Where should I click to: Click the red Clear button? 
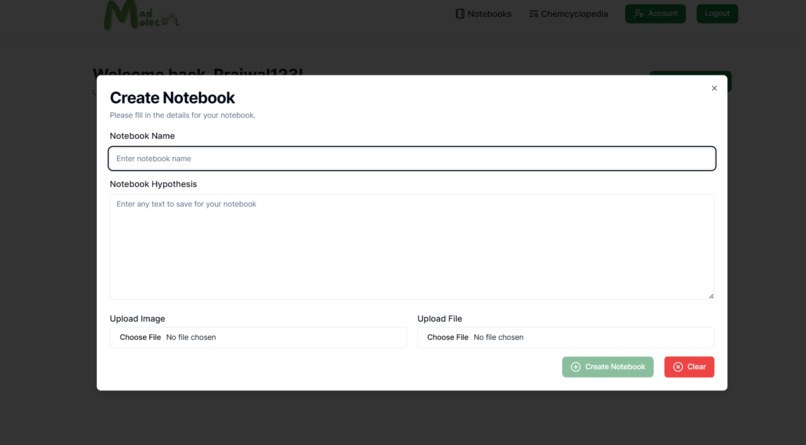coord(689,367)
